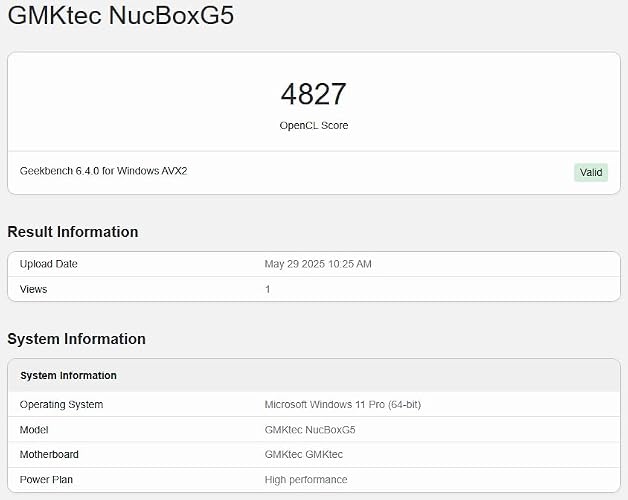This screenshot has width=628, height=500.
Task: Click the green Valid badge
Action: 591,172
